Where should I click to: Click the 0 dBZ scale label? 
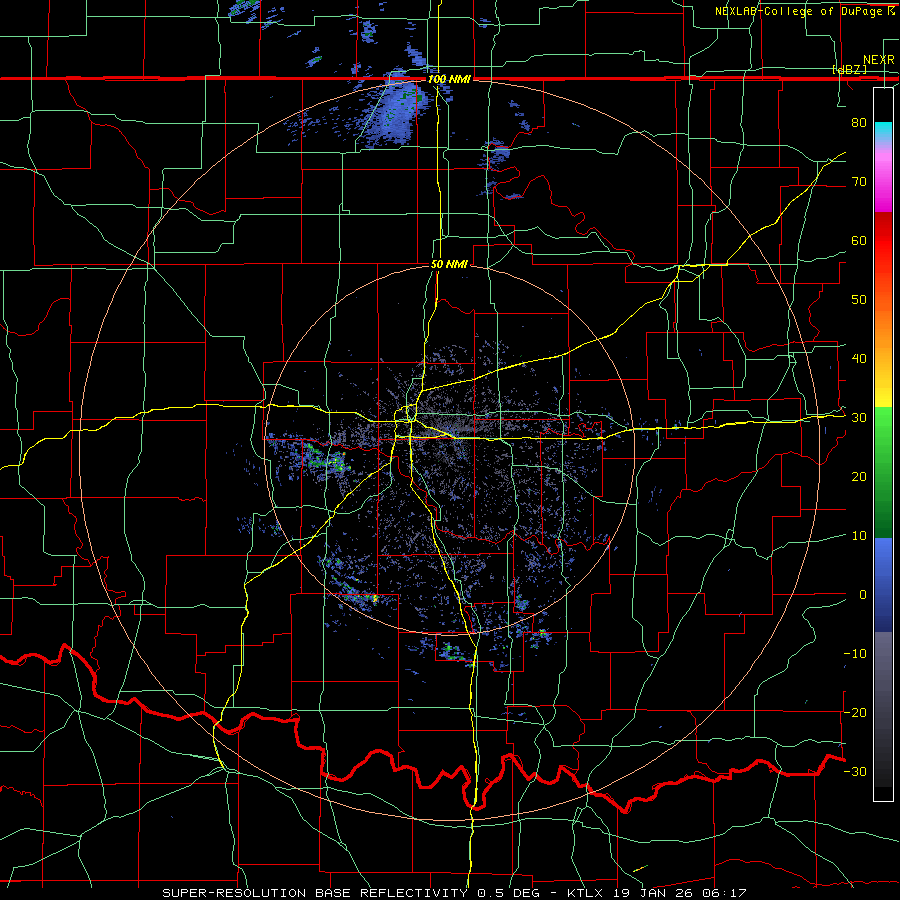click(863, 595)
